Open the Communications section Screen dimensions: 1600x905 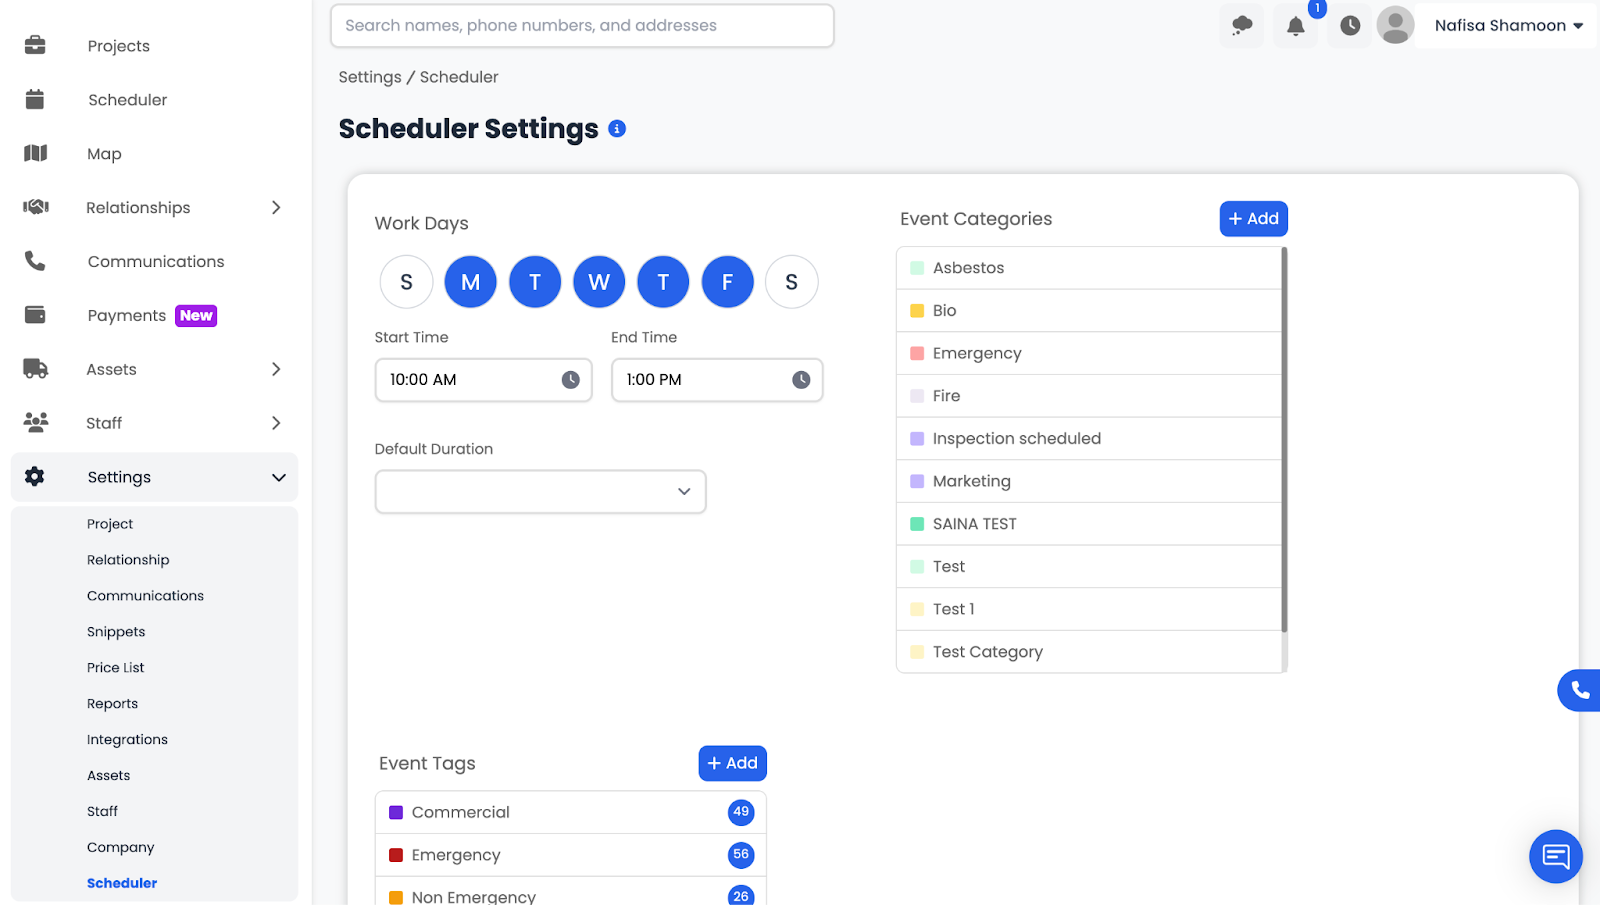[155, 261]
